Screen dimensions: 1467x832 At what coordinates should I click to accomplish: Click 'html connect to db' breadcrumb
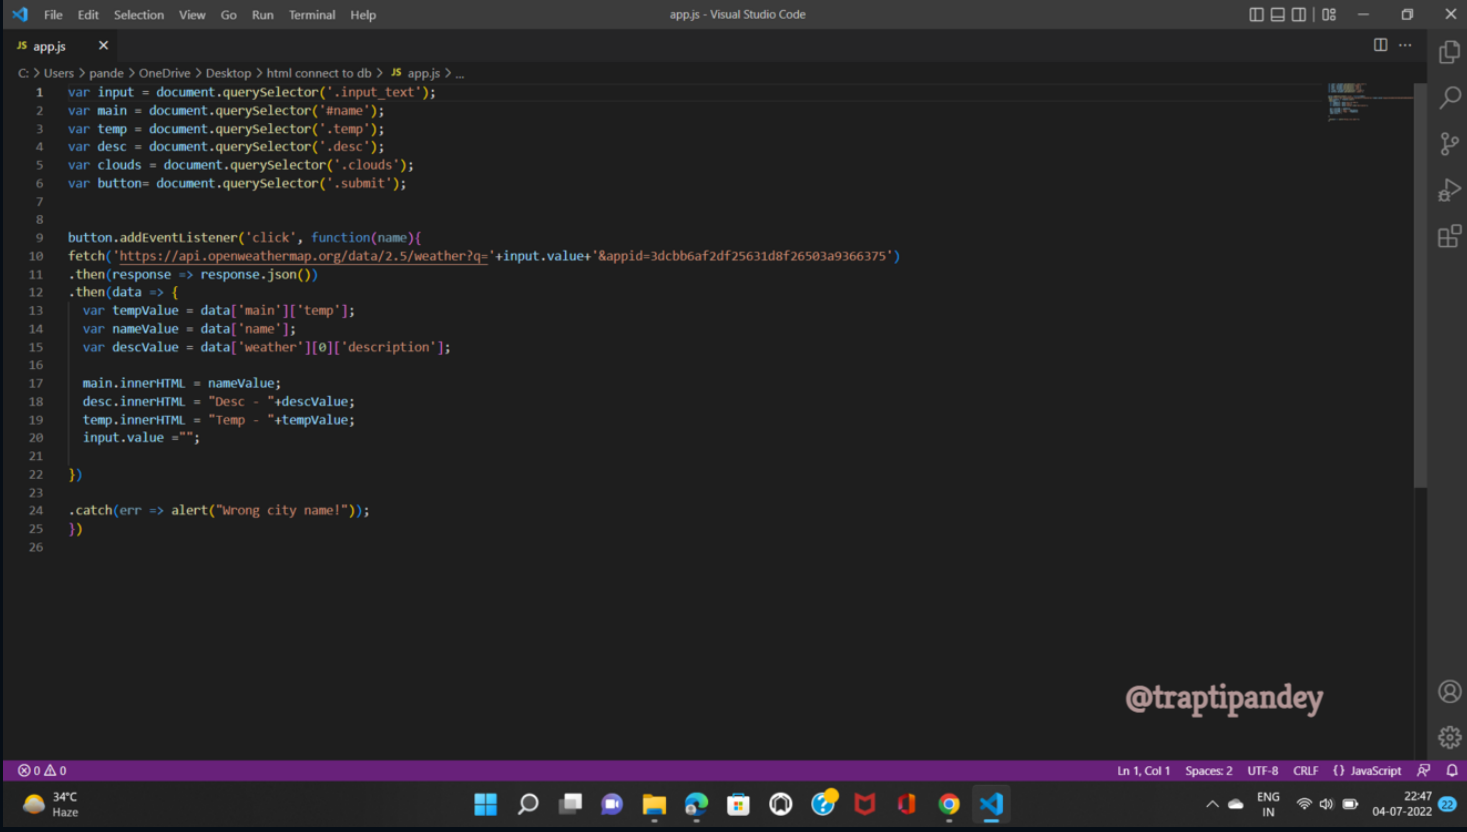pyautogui.click(x=319, y=73)
